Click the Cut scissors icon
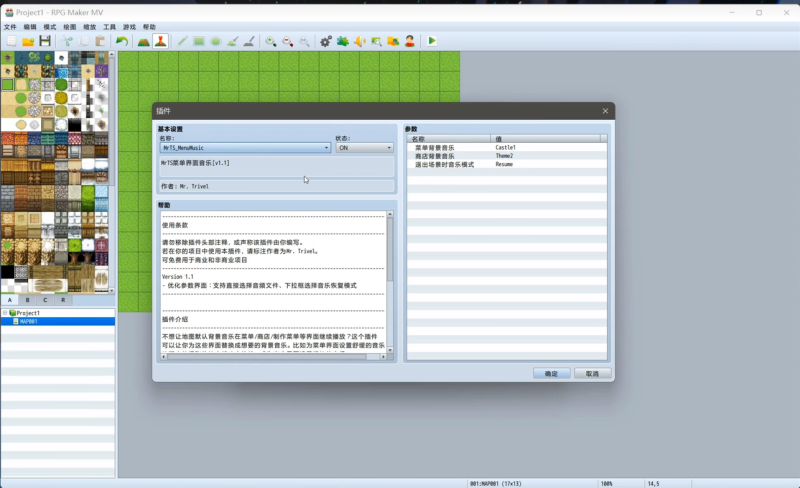The height and width of the screenshot is (488, 800). pos(67,41)
